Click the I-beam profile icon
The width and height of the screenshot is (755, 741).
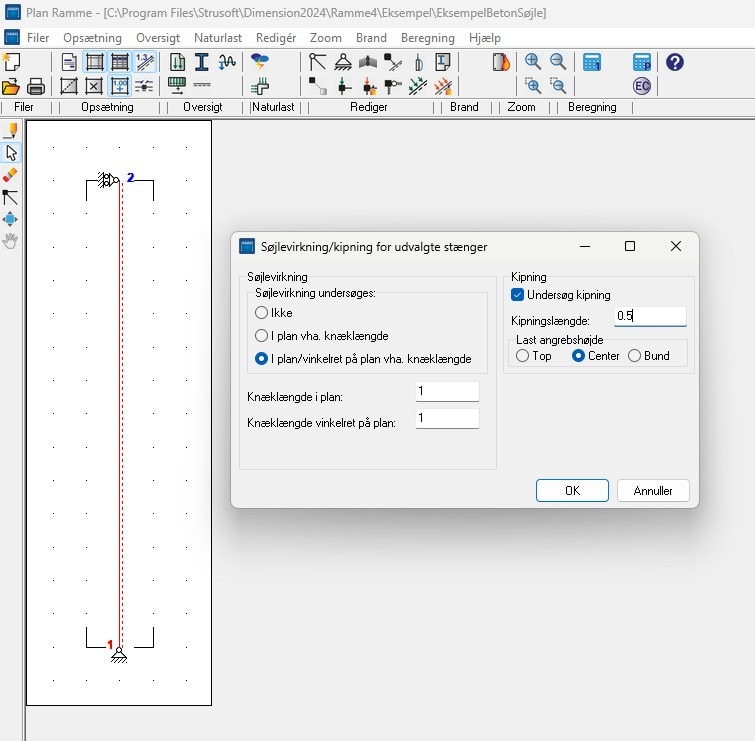click(x=201, y=62)
